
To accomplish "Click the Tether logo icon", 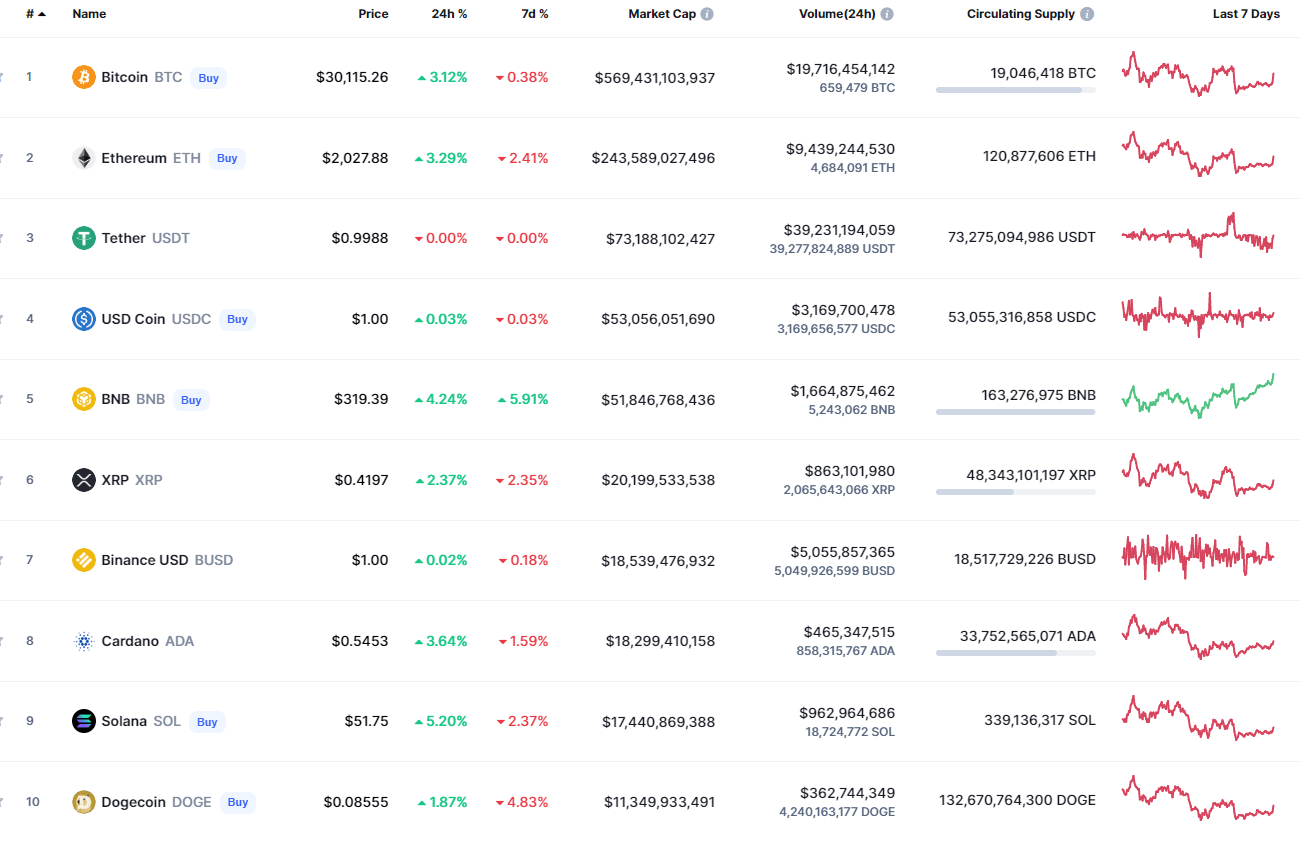I will point(84,238).
